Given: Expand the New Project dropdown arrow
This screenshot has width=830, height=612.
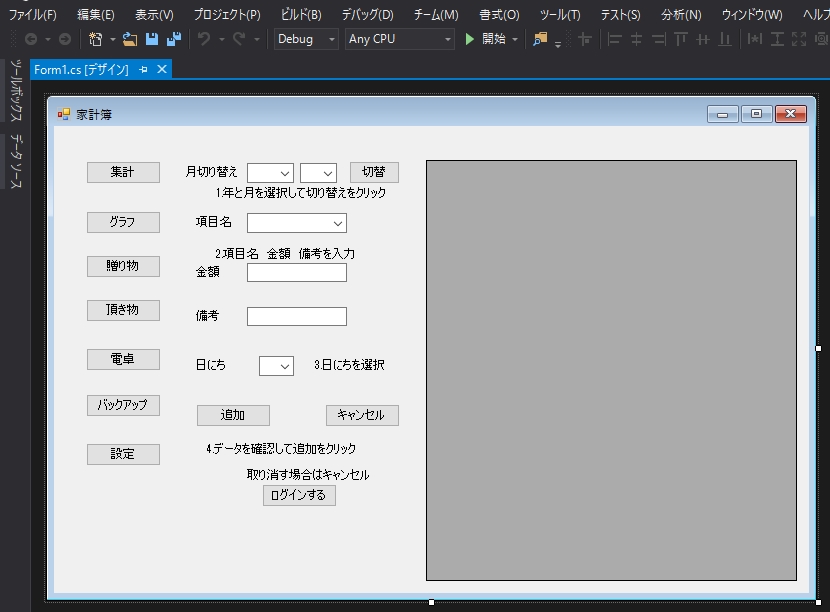Looking at the screenshot, I should pyautogui.click(x=113, y=40).
